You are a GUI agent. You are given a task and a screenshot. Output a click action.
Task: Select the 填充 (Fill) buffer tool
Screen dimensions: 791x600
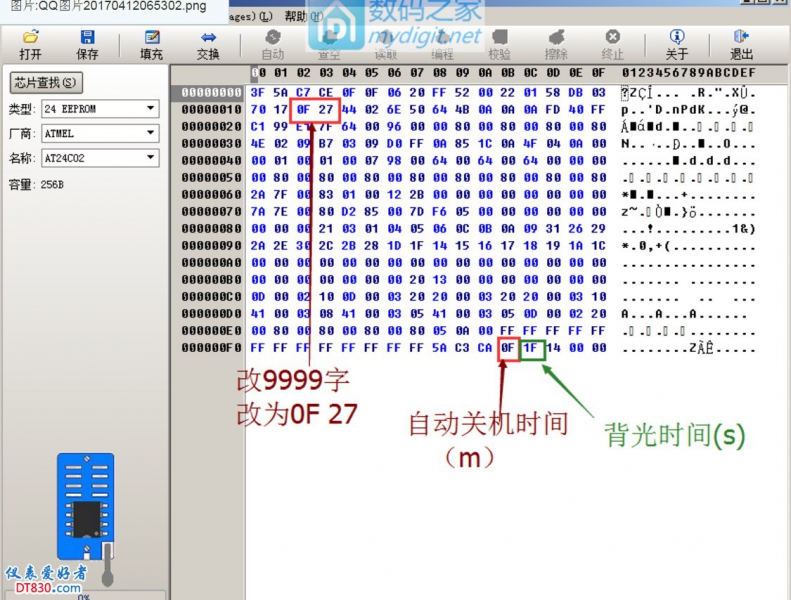coord(152,45)
